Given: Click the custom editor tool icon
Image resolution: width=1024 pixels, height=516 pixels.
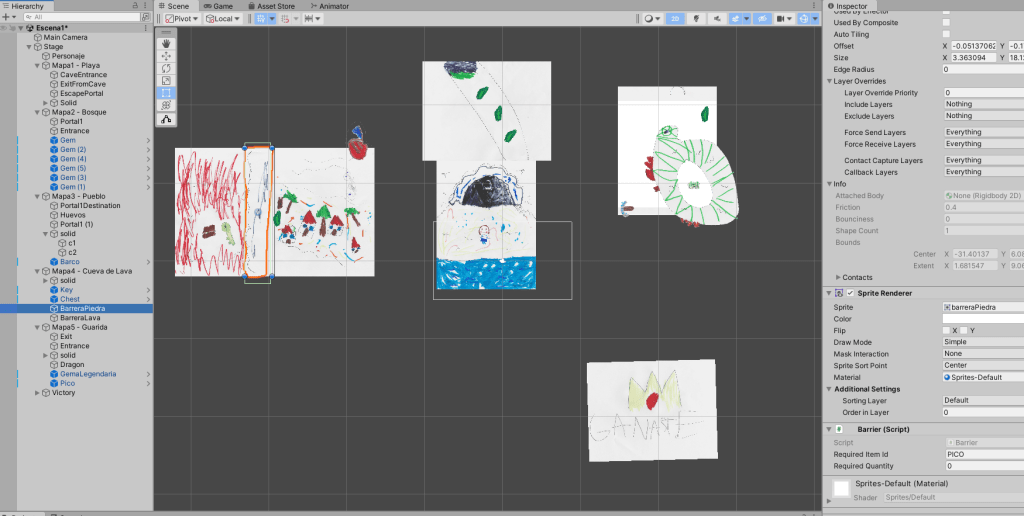Looking at the screenshot, I should tap(167, 118).
